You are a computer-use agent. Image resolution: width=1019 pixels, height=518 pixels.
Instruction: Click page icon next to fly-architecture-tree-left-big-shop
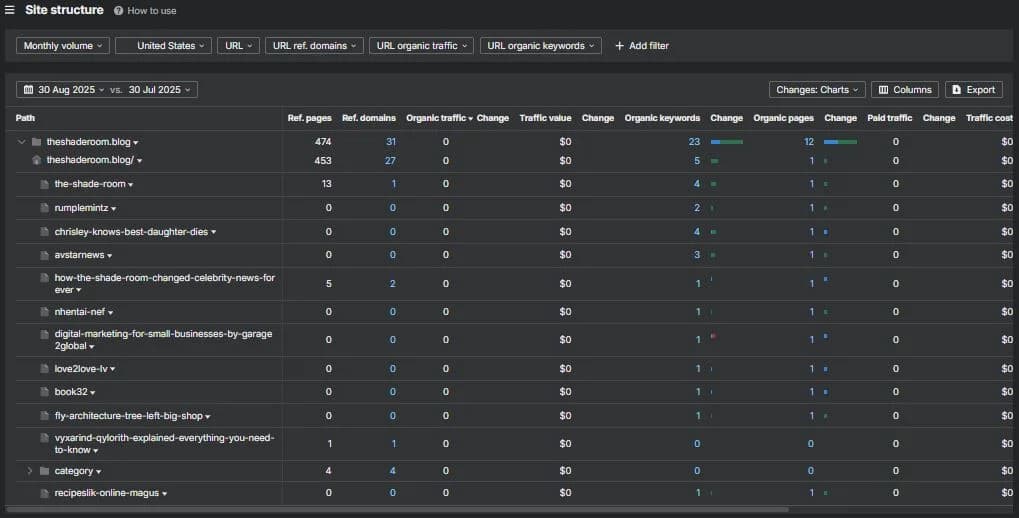pos(44,415)
